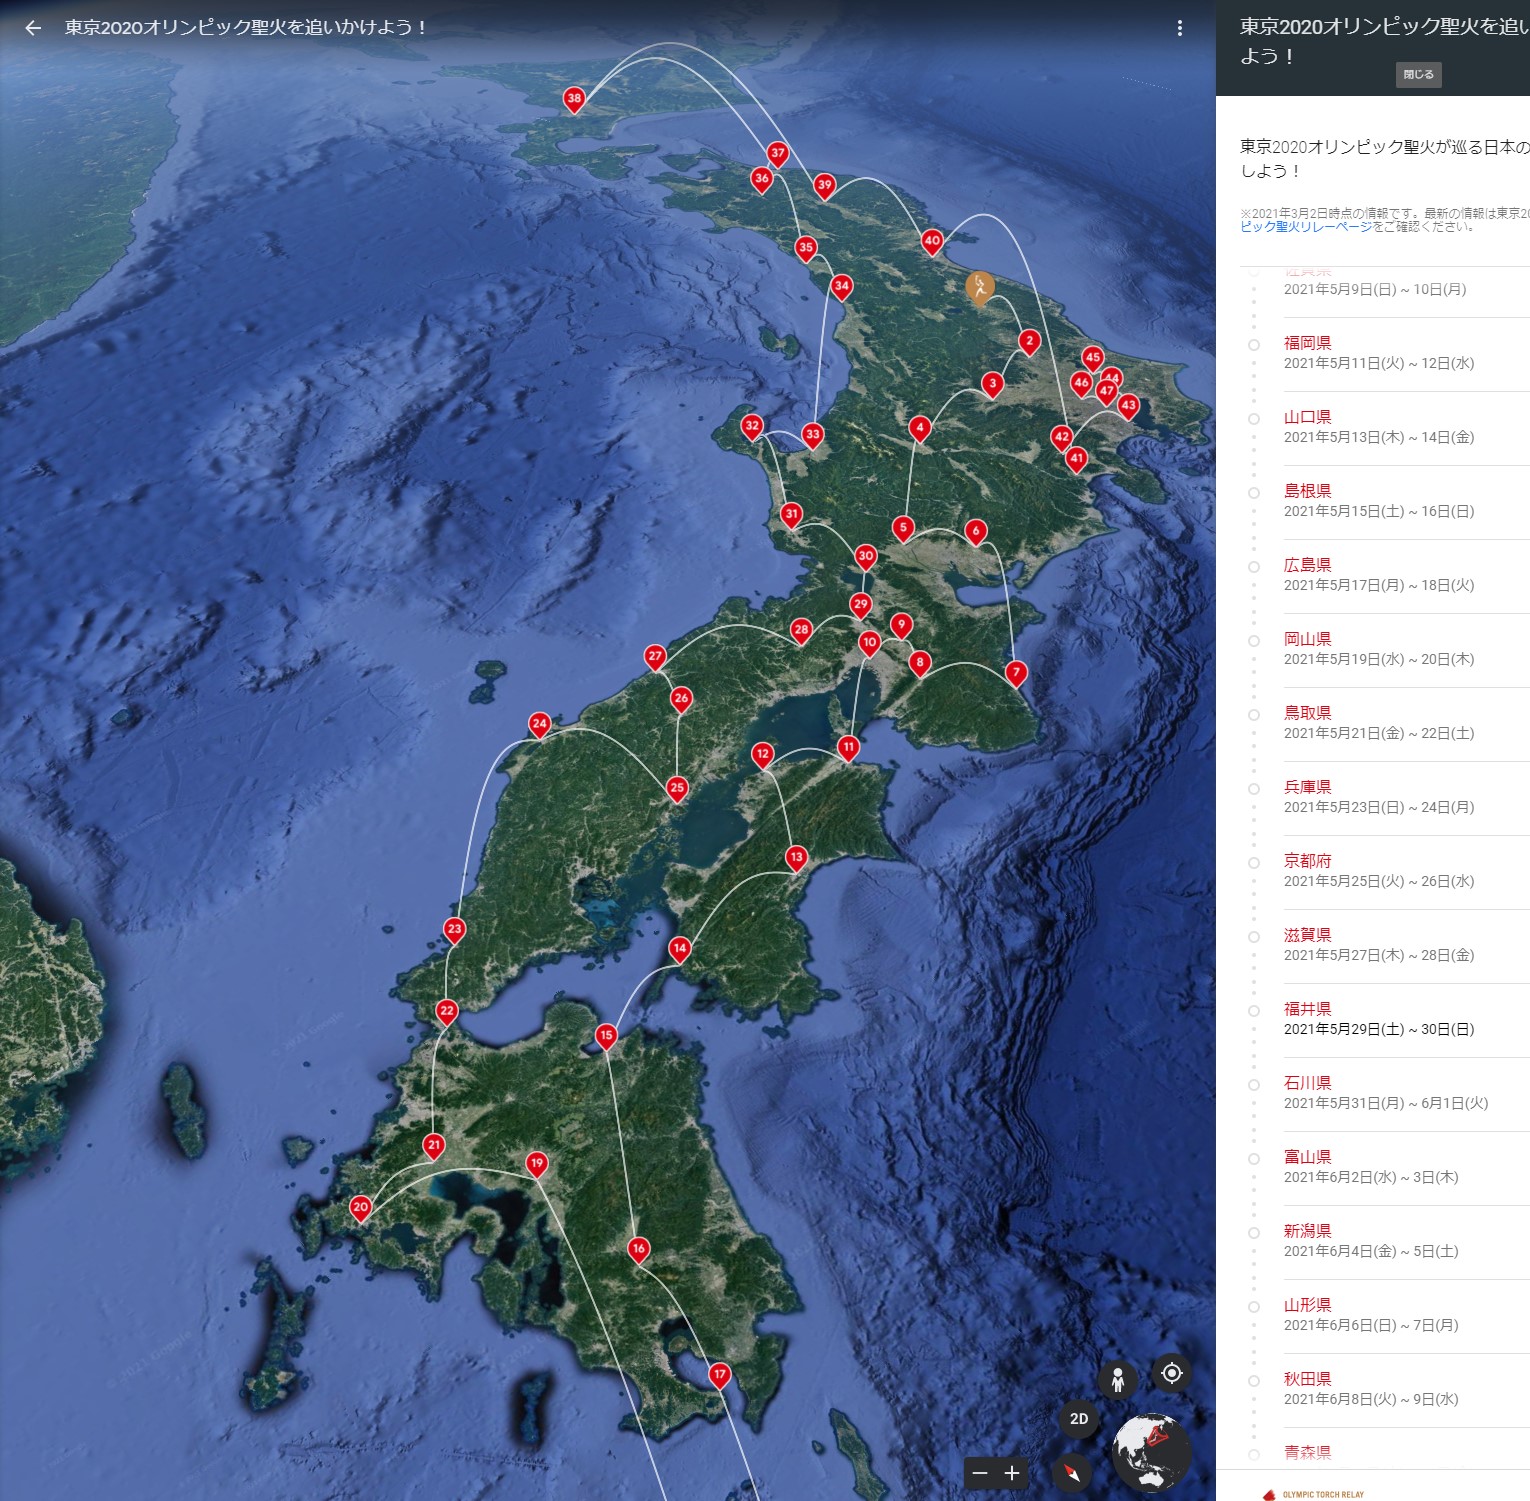The image size is (1530, 1501).
Task: Click the orange torch runner marker
Action: (x=980, y=288)
